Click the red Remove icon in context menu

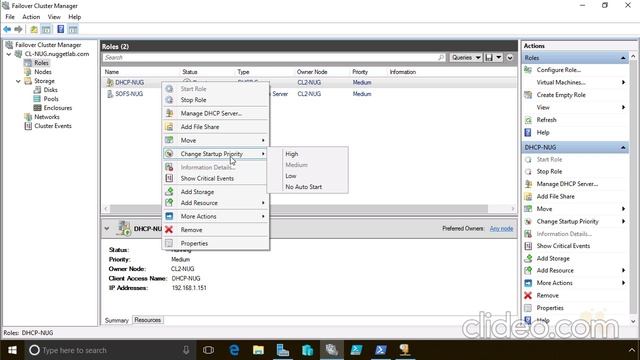169,230
